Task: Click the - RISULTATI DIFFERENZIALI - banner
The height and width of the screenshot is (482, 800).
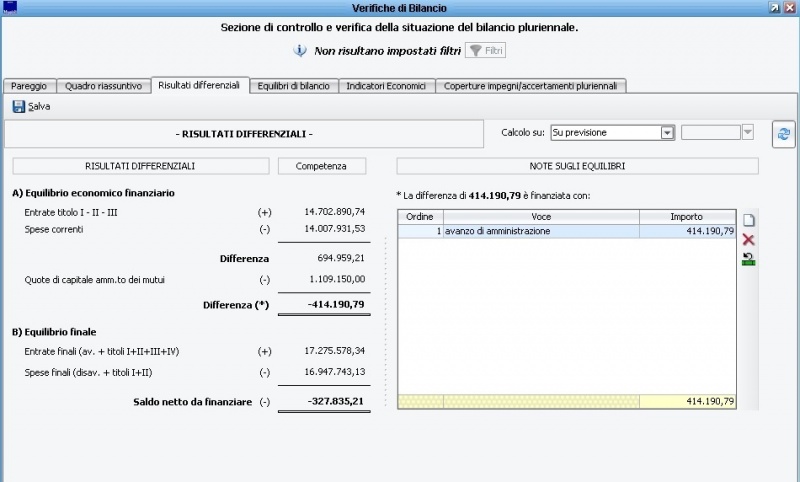Action: click(244, 134)
